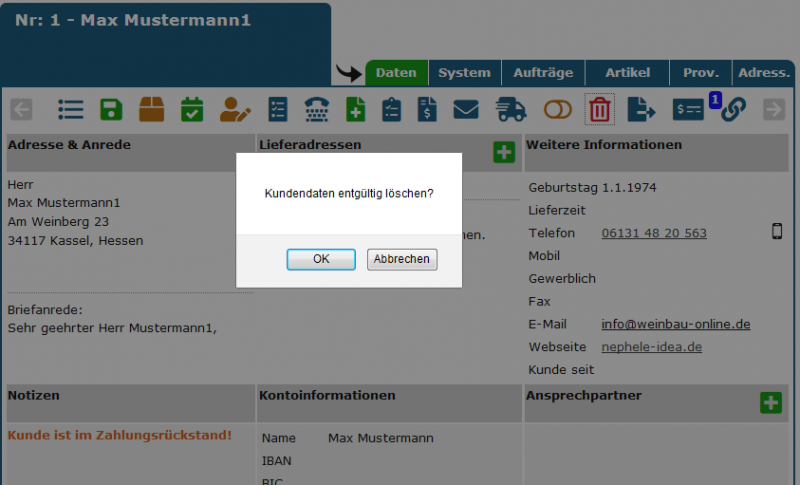Open the green calendar check icon

[x=192, y=109]
